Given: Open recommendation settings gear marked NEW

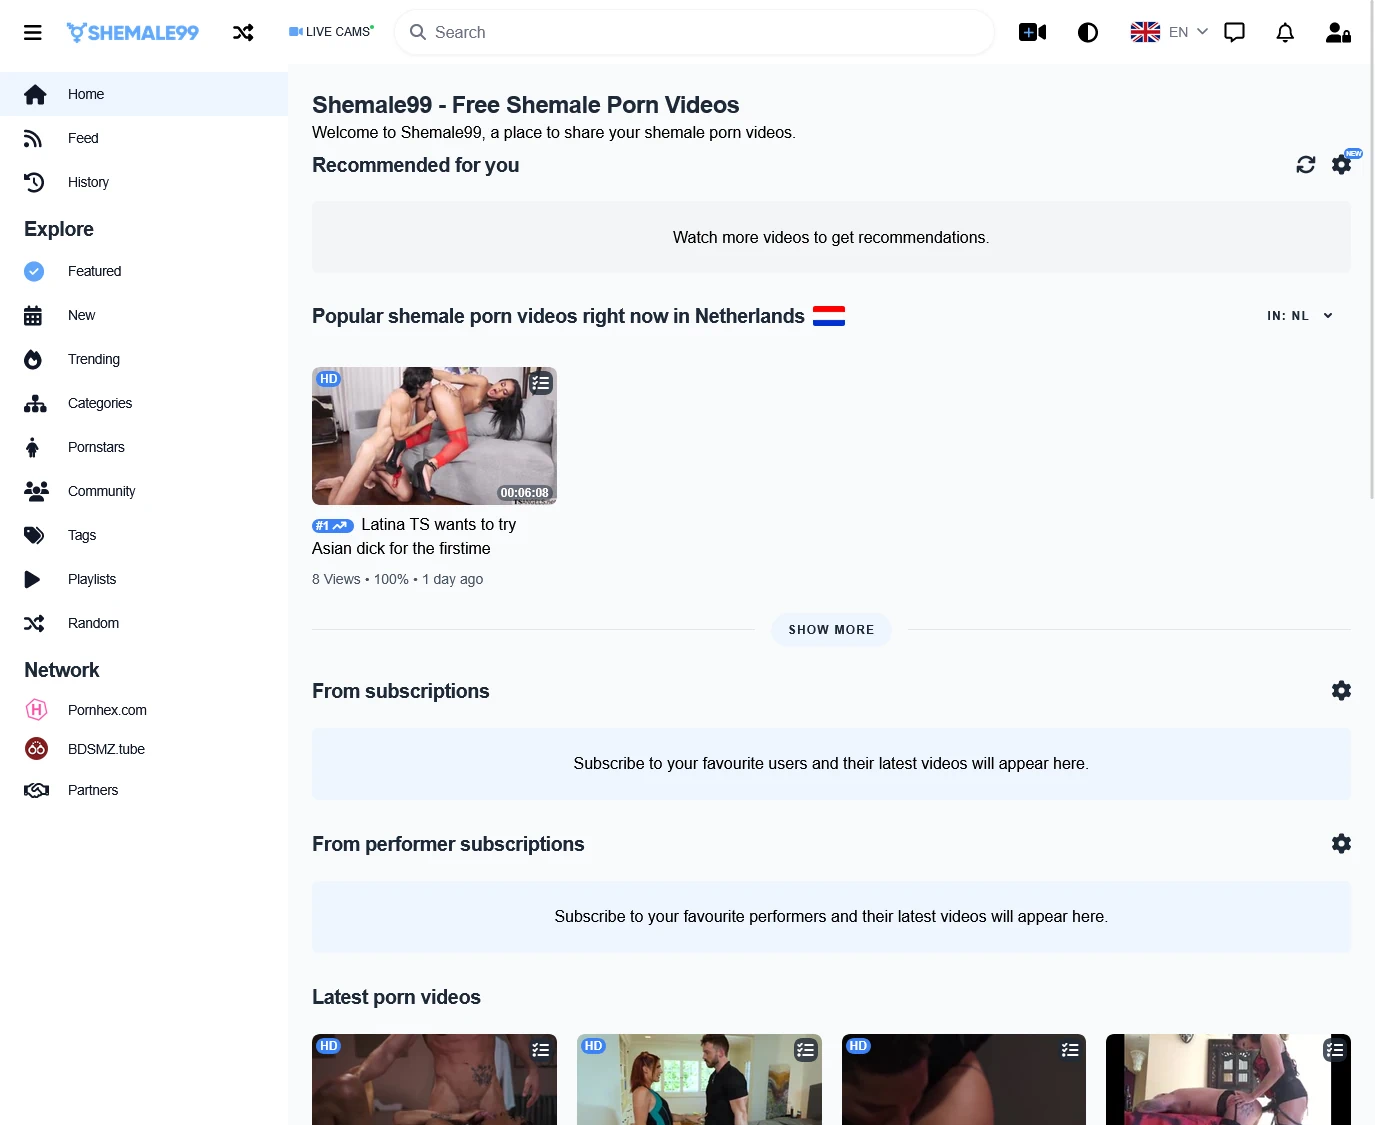Looking at the screenshot, I should tap(1342, 164).
